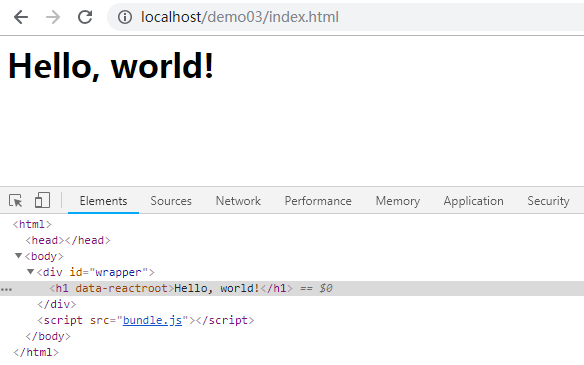Click the Hello, world! heading on page

point(111,66)
